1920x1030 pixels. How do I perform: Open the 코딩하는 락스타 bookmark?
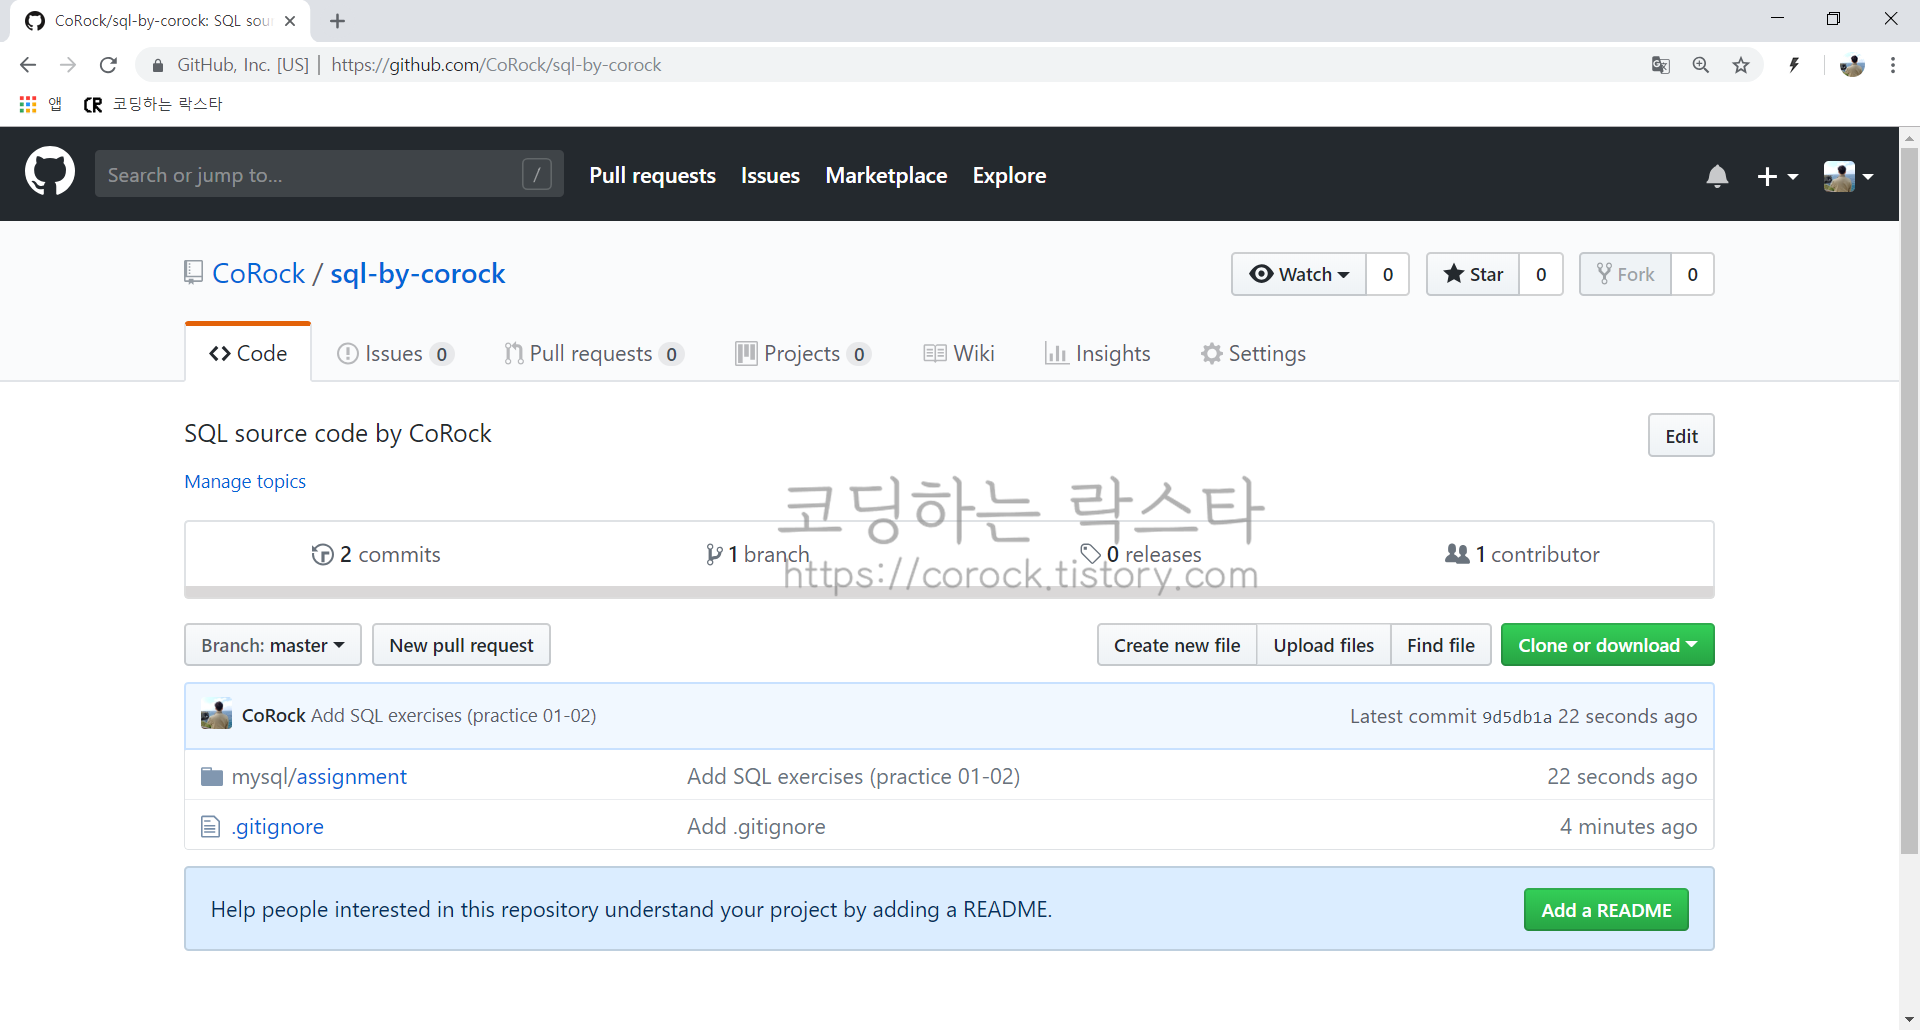(x=152, y=104)
